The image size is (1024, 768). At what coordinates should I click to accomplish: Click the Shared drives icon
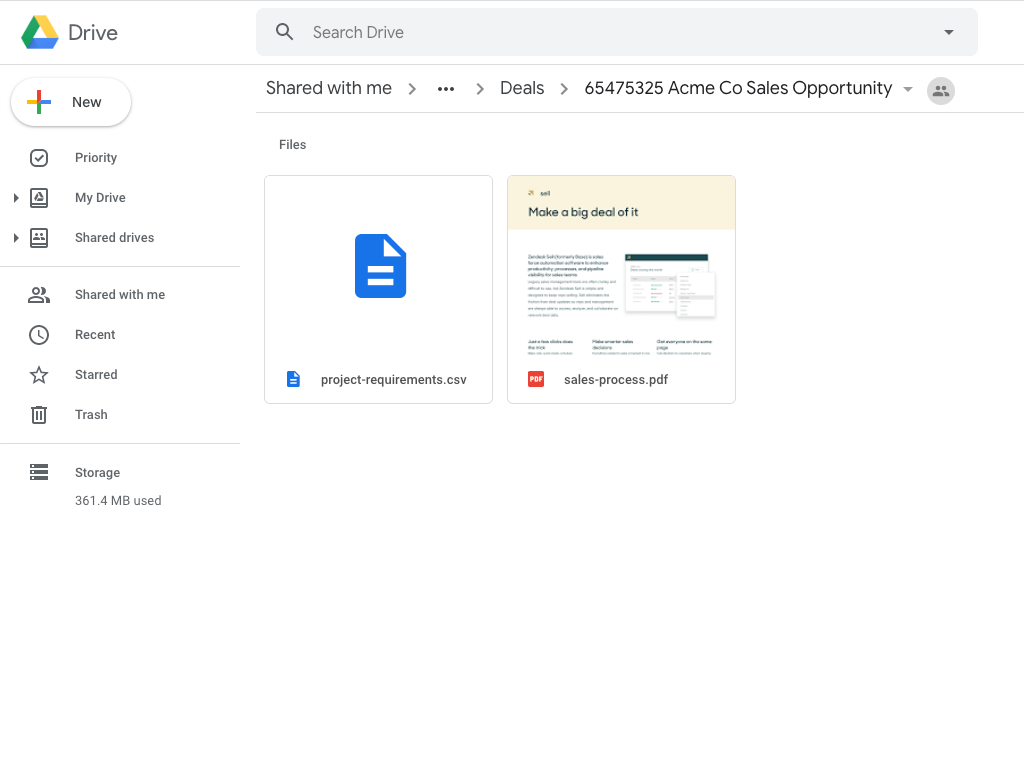coord(38,237)
